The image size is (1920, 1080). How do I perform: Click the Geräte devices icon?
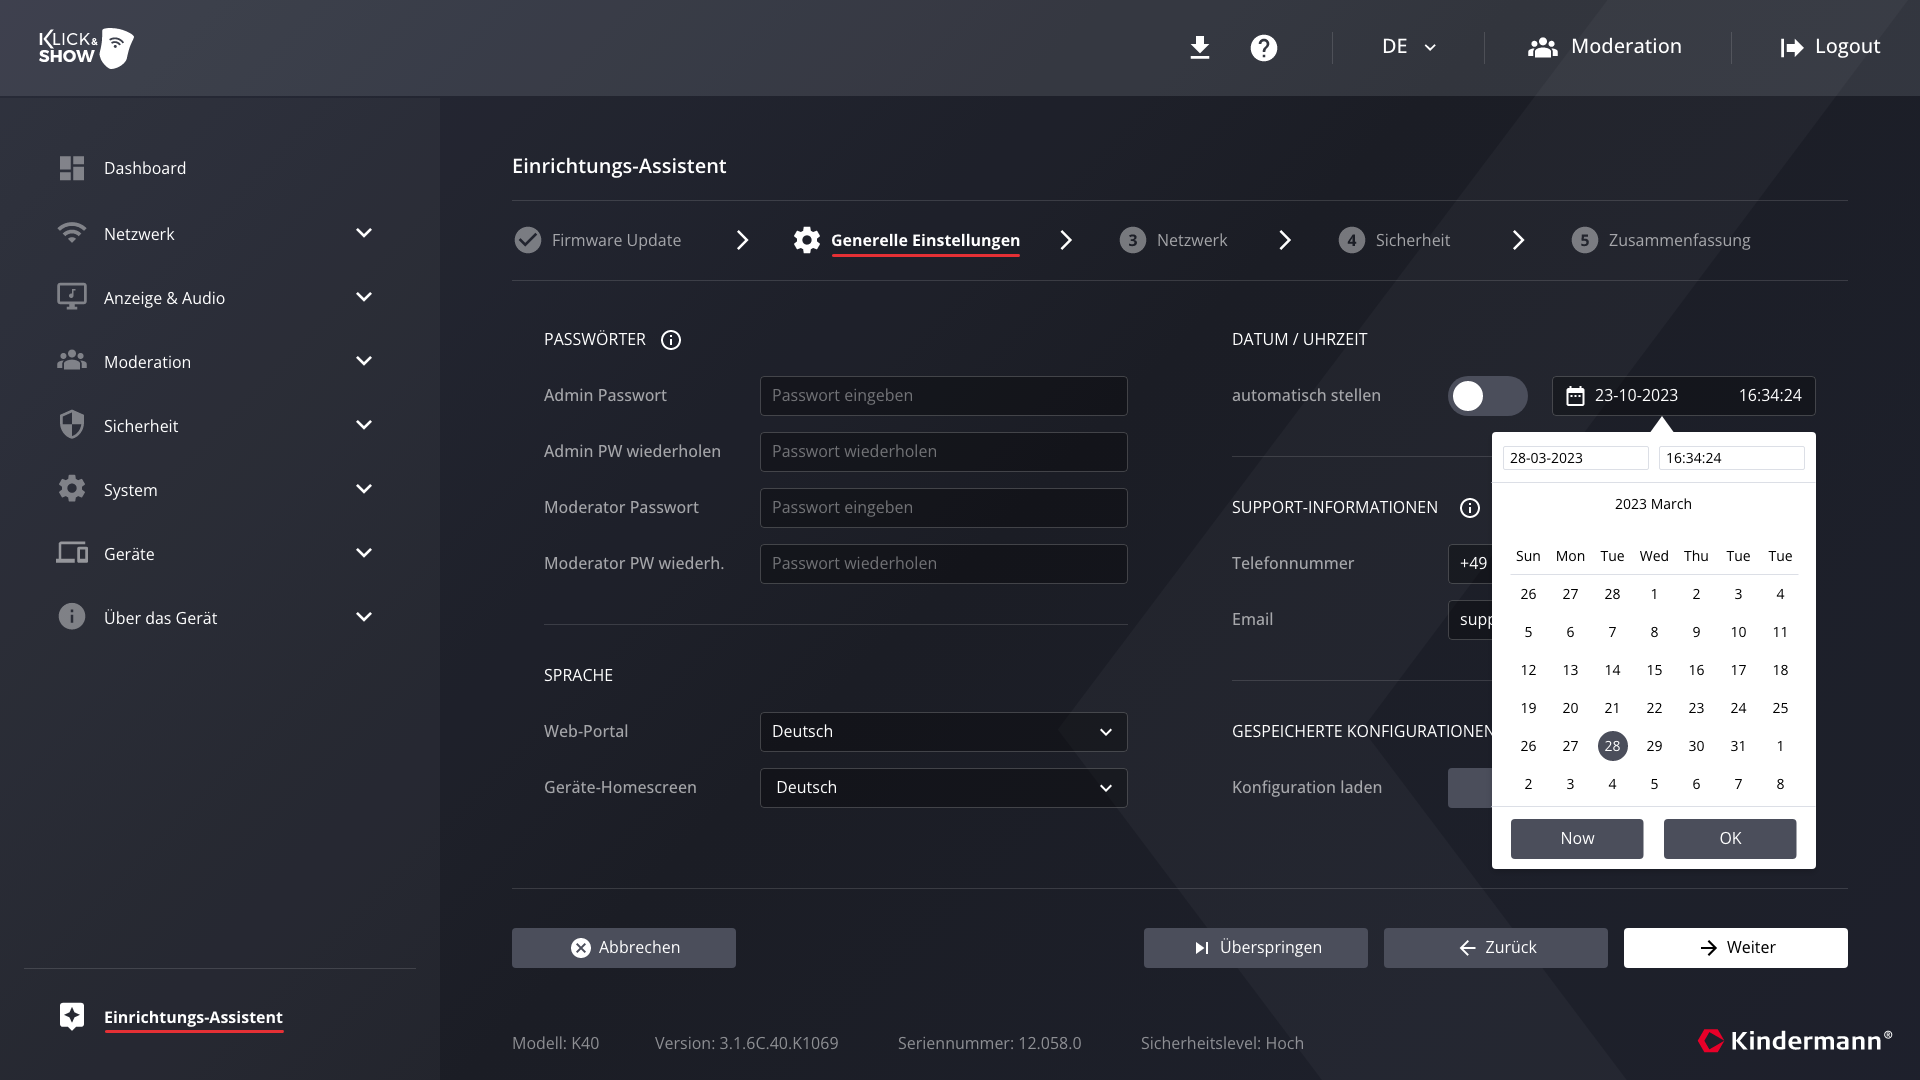72,553
